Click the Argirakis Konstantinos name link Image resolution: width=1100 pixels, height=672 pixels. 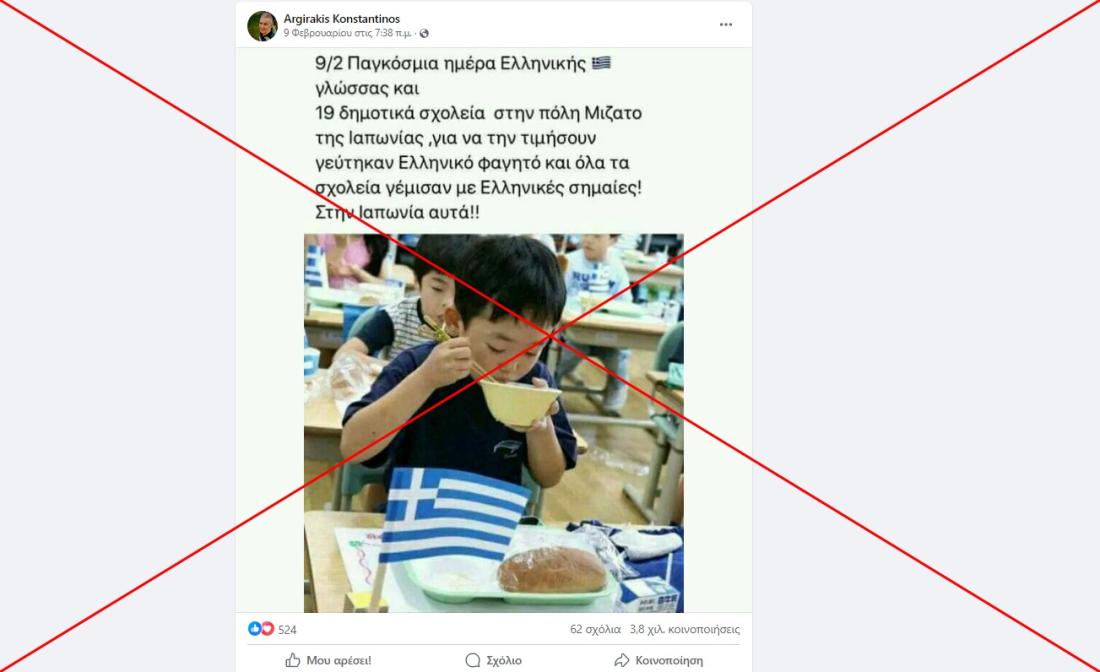[342, 19]
